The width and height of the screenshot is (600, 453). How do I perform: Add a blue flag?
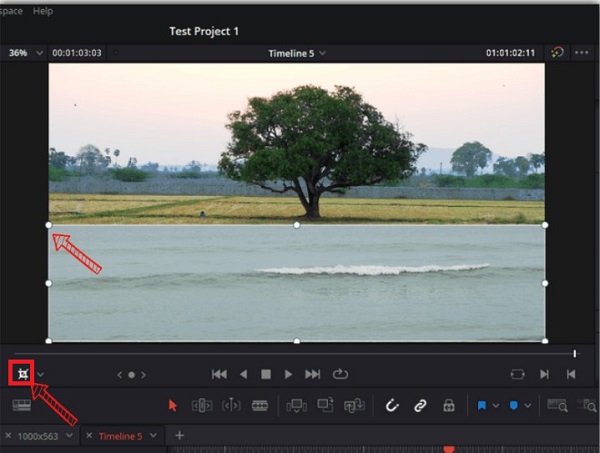pos(482,406)
